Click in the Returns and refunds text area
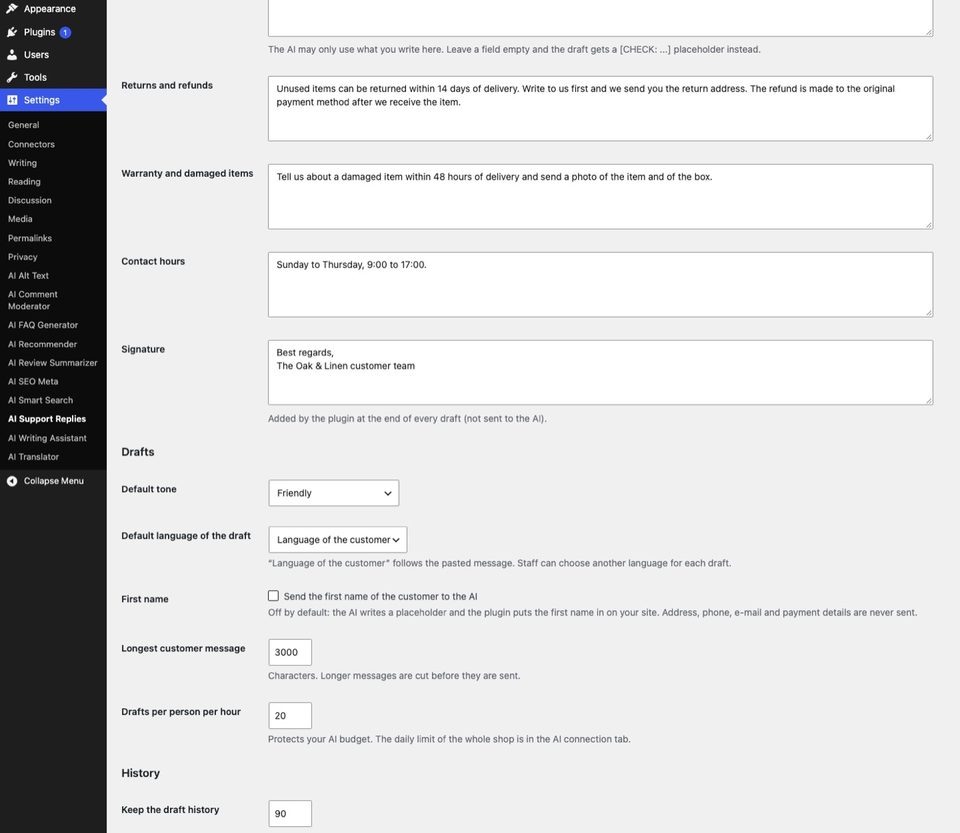 coord(600,108)
